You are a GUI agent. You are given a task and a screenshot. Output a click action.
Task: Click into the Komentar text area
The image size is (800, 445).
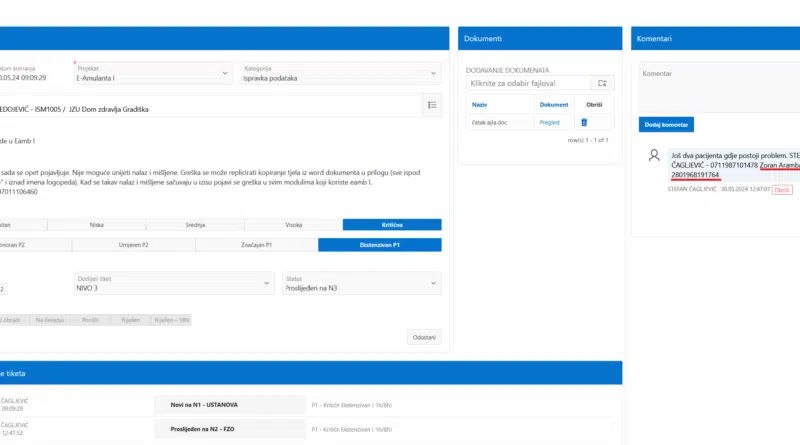pos(718,88)
